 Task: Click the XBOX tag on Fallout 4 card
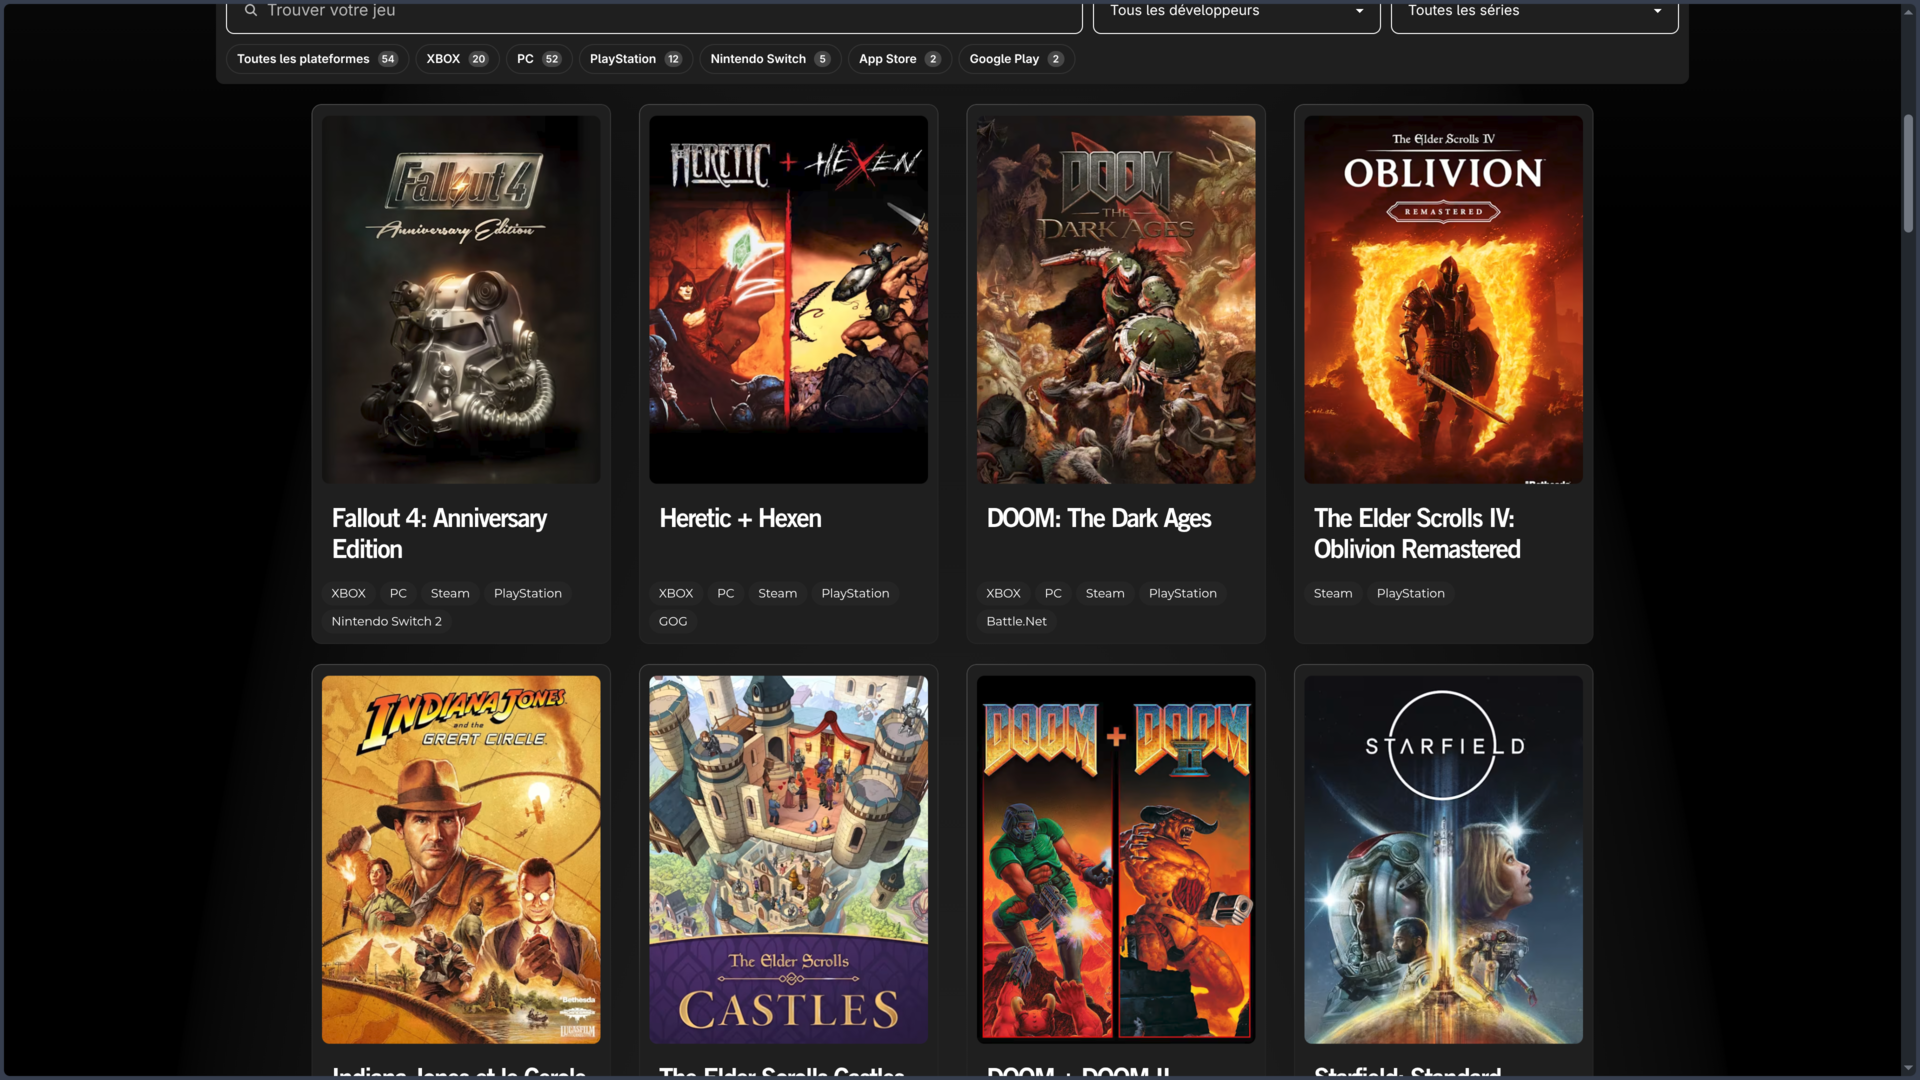348,593
